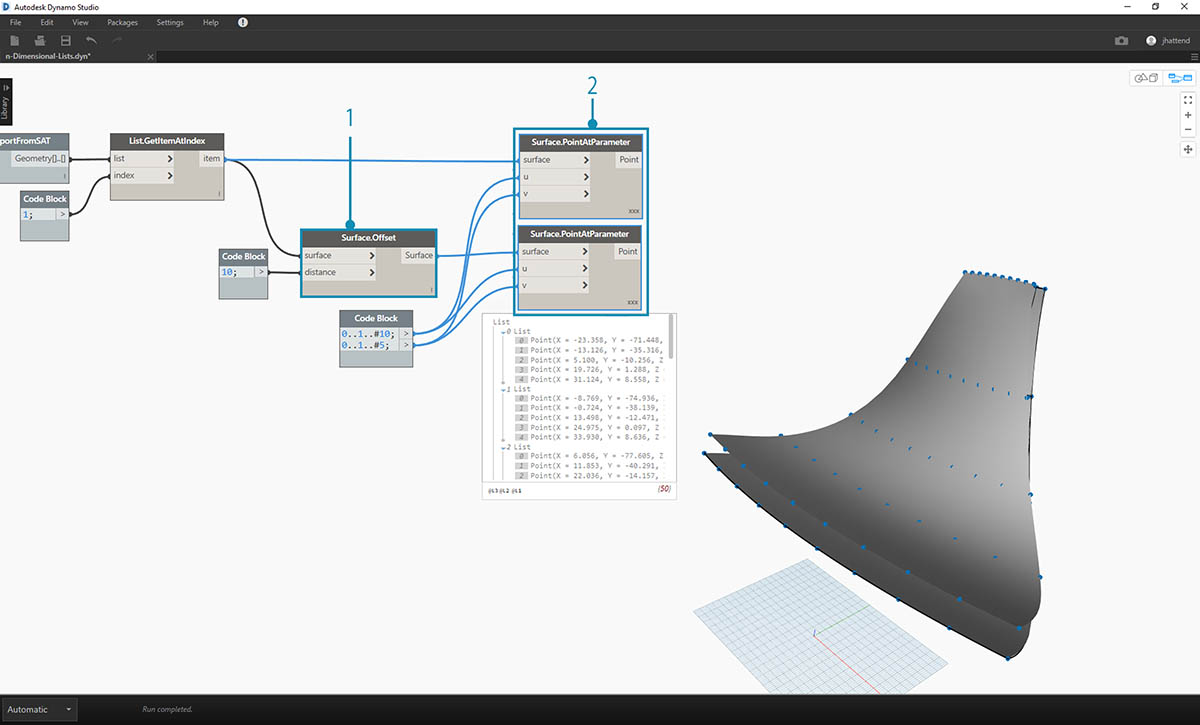Image resolution: width=1200 pixels, height=725 pixels.
Task: Open the Packages menu
Action: tap(123, 22)
